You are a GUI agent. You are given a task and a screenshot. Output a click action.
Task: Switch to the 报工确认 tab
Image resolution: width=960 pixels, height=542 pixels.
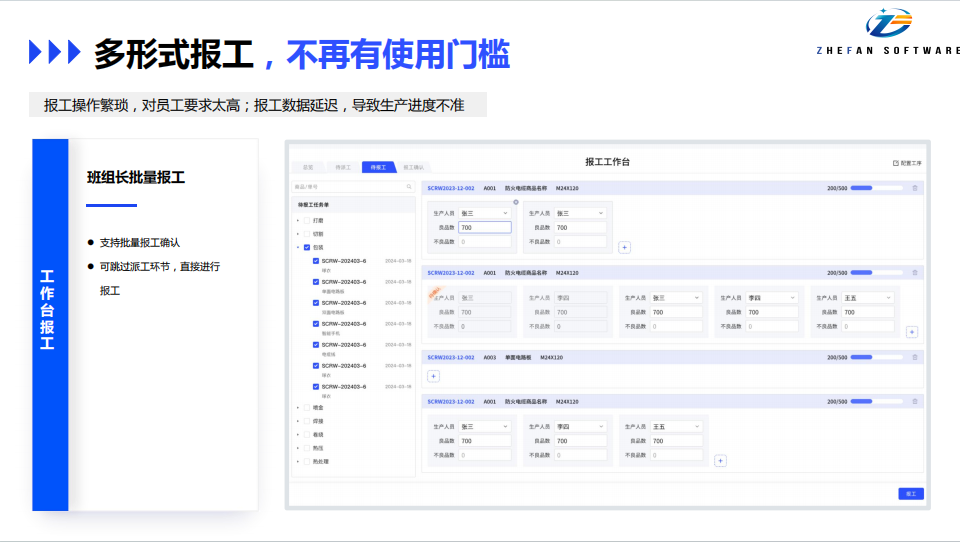click(412, 167)
